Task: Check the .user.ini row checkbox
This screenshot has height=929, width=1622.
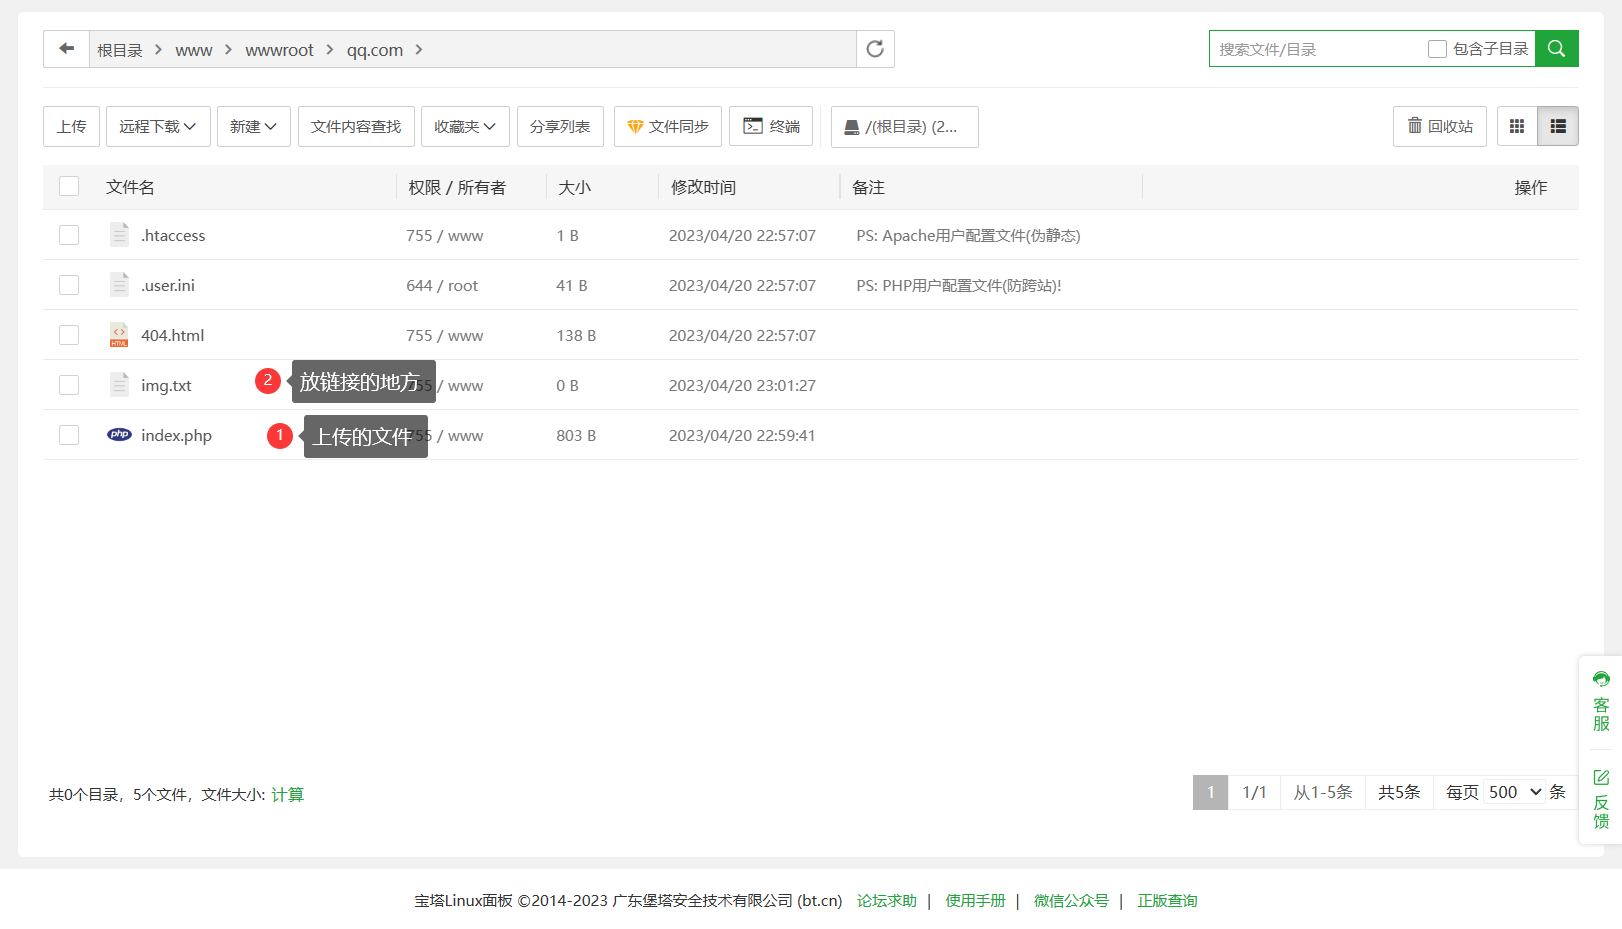Action: pyautogui.click(x=69, y=285)
